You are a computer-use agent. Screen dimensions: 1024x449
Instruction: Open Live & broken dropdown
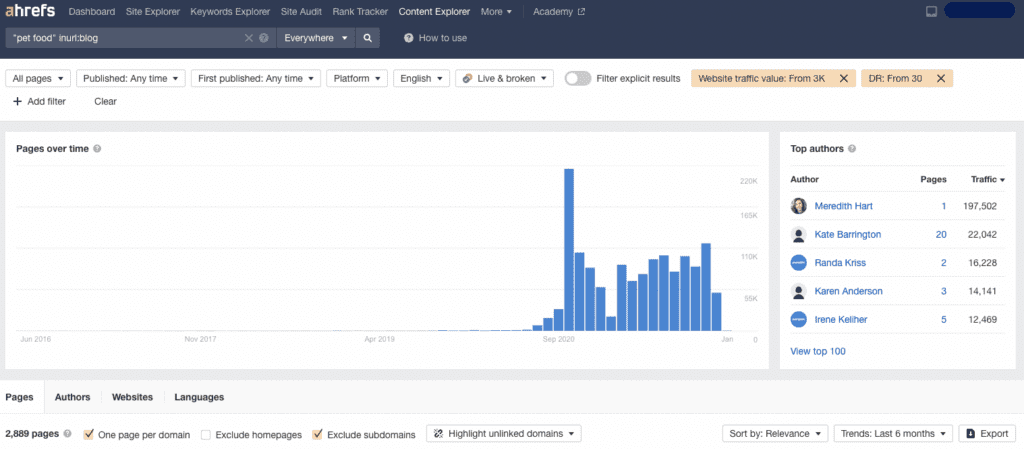pos(504,78)
